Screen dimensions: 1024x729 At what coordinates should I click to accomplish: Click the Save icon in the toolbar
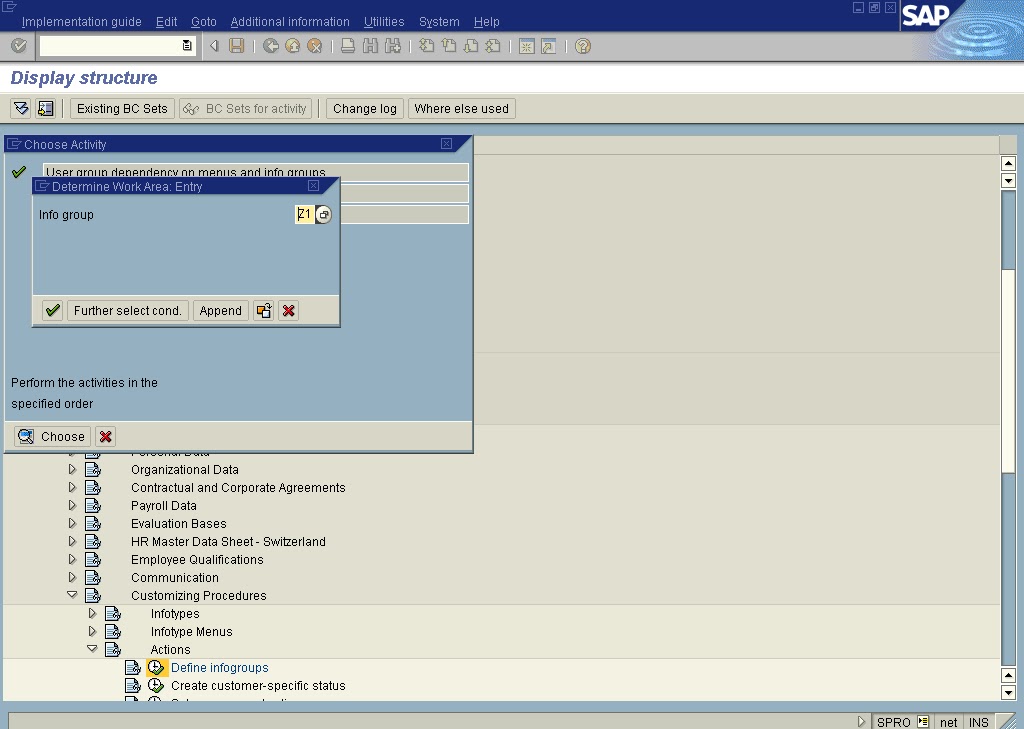pyautogui.click(x=238, y=46)
